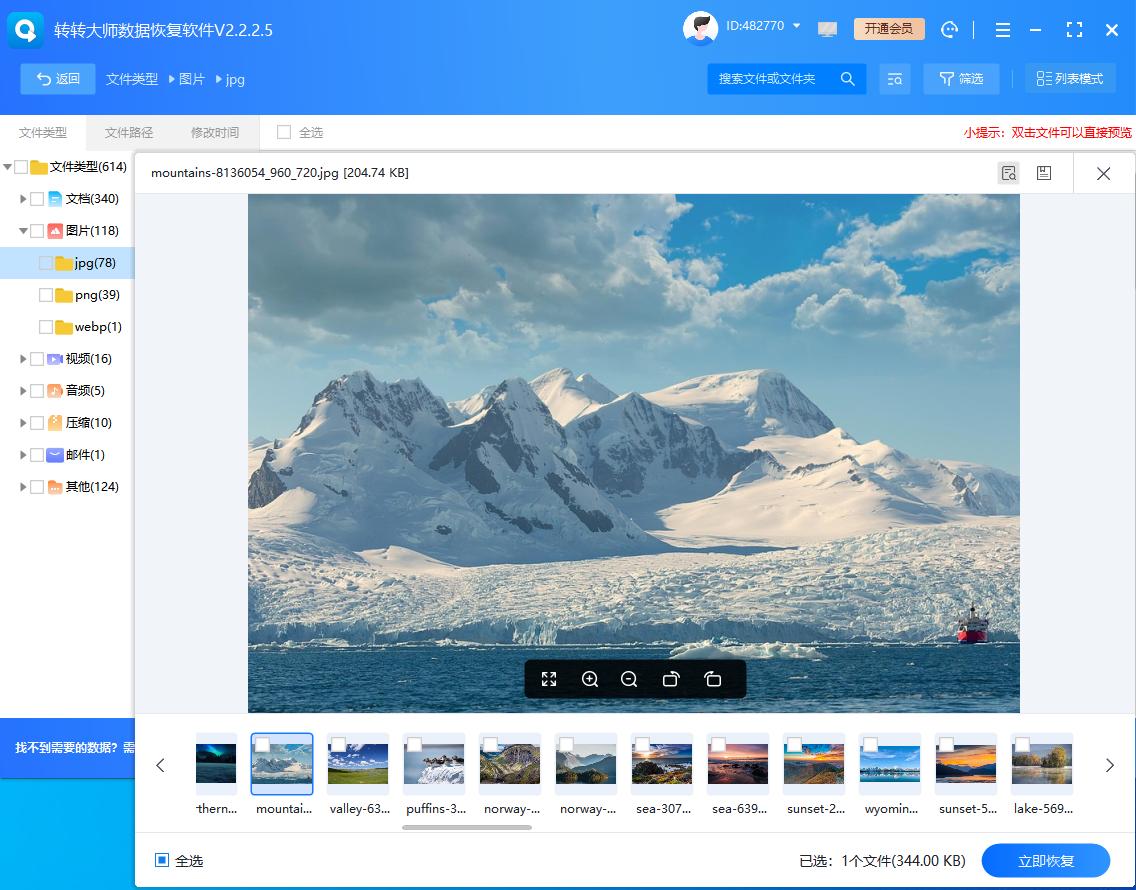This screenshot has width=1136, height=890.
Task: Rotate the image clockwise
Action: pos(712,679)
